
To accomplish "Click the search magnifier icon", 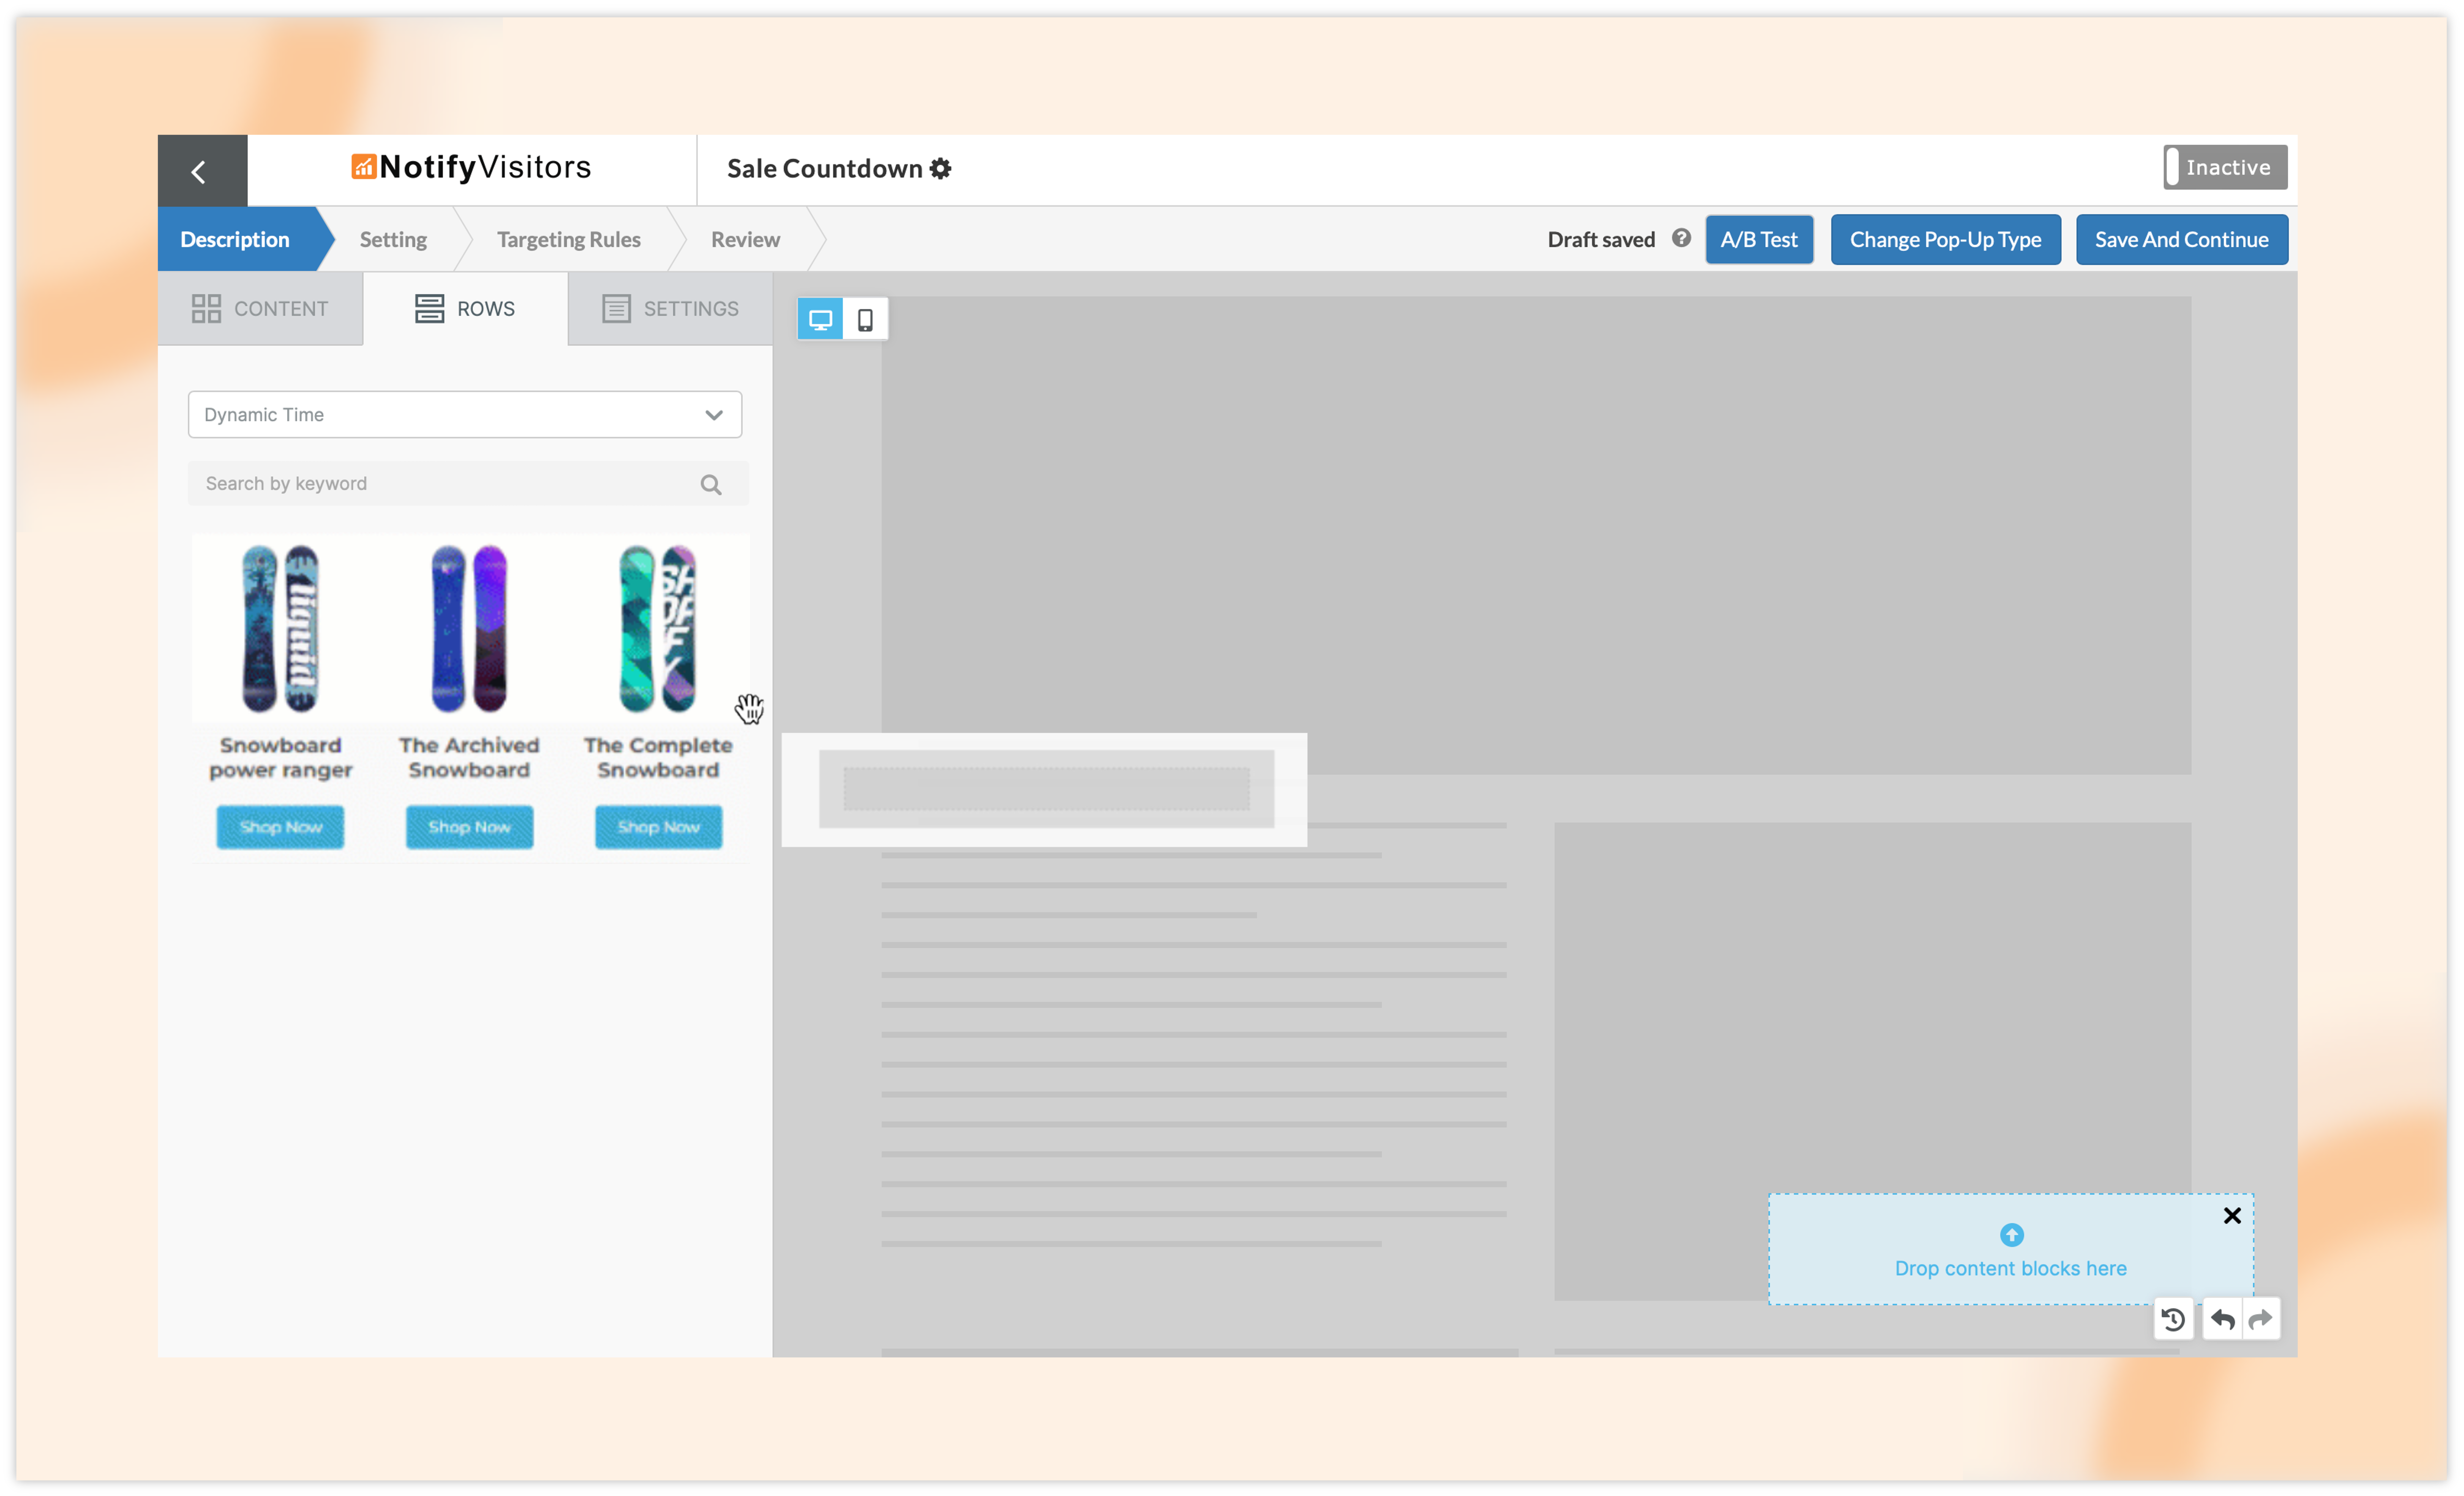I will coord(711,485).
